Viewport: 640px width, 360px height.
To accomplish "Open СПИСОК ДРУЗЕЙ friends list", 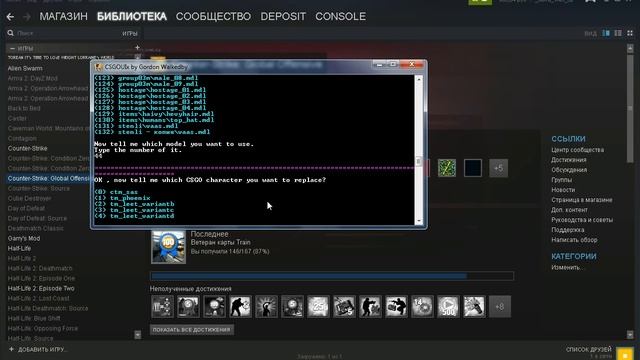I will [589, 350].
